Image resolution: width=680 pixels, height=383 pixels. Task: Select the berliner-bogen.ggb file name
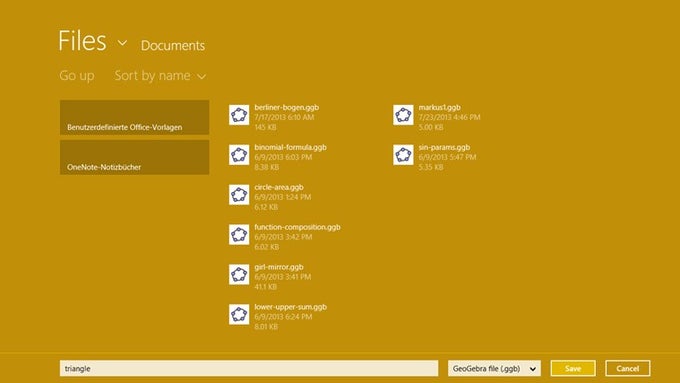[287, 108]
